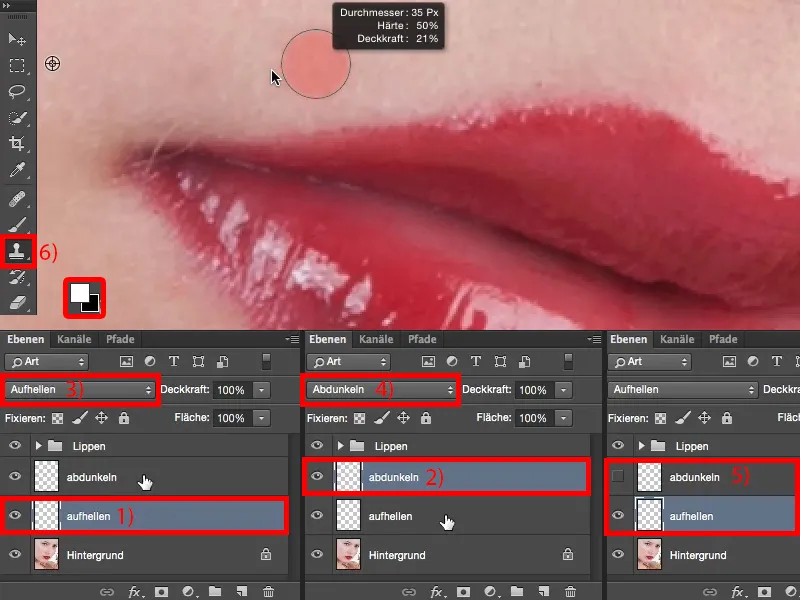The width and height of the screenshot is (800, 600).
Task: Activate the Clone Stamp tool
Action: (x=17, y=252)
